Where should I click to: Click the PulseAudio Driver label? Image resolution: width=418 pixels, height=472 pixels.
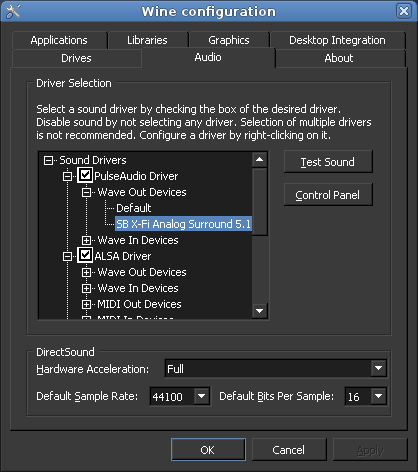pos(136,176)
